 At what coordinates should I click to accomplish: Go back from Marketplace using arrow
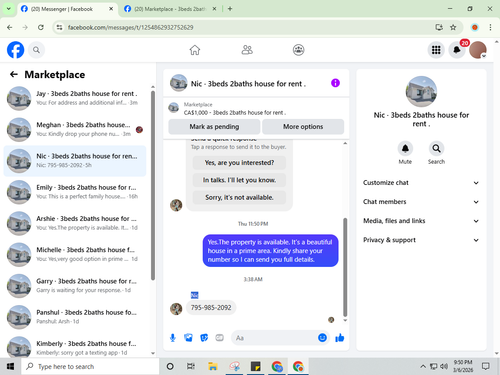tap(14, 74)
